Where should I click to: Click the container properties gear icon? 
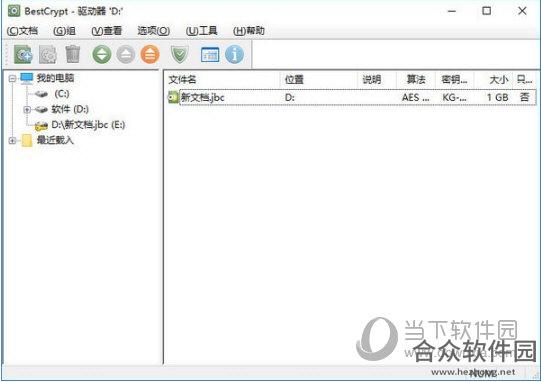coord(47,55)
